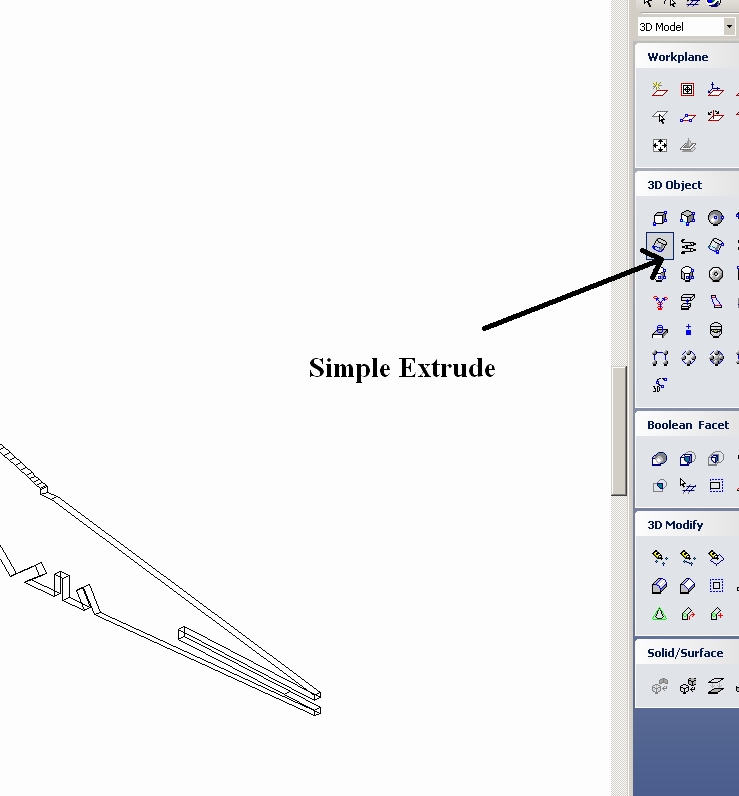Click the 3D Model combo box field

tap(679, 27)
